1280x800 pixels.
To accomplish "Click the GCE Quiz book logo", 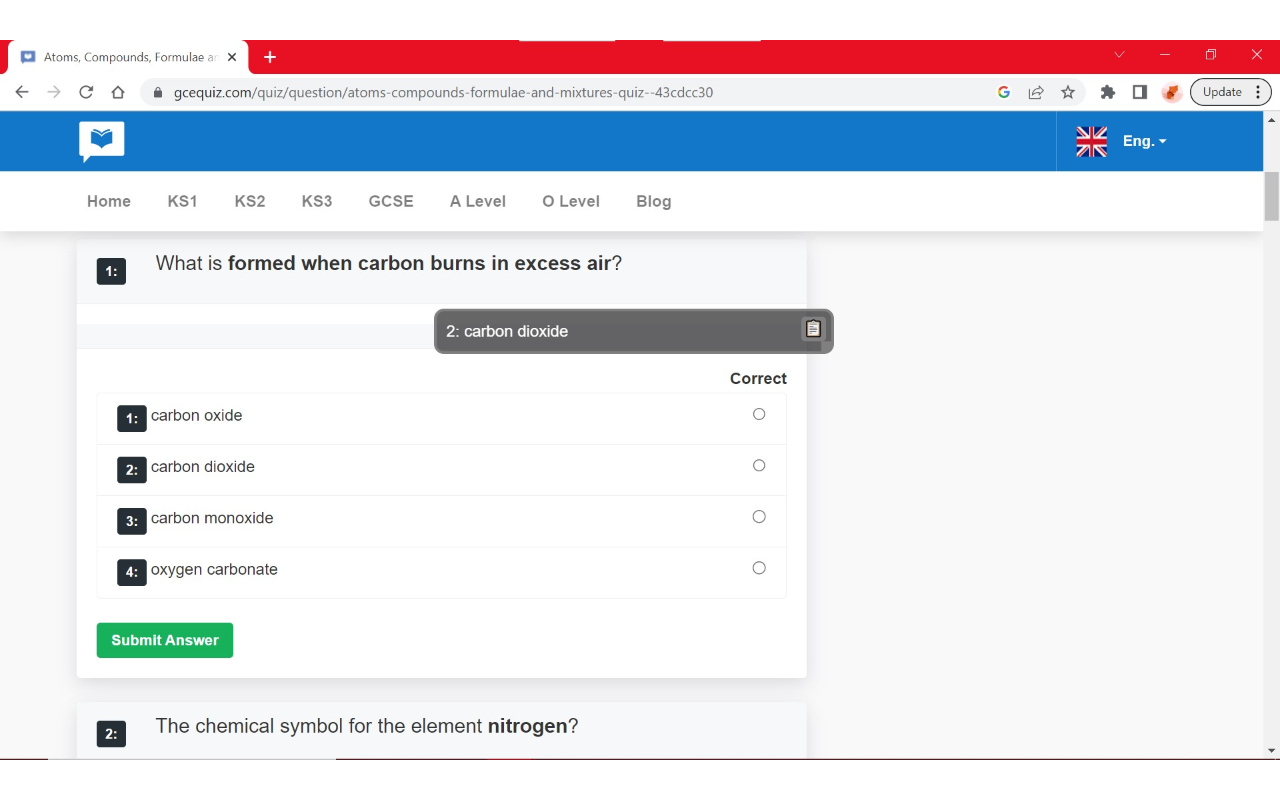I will (x=101, y=140).
